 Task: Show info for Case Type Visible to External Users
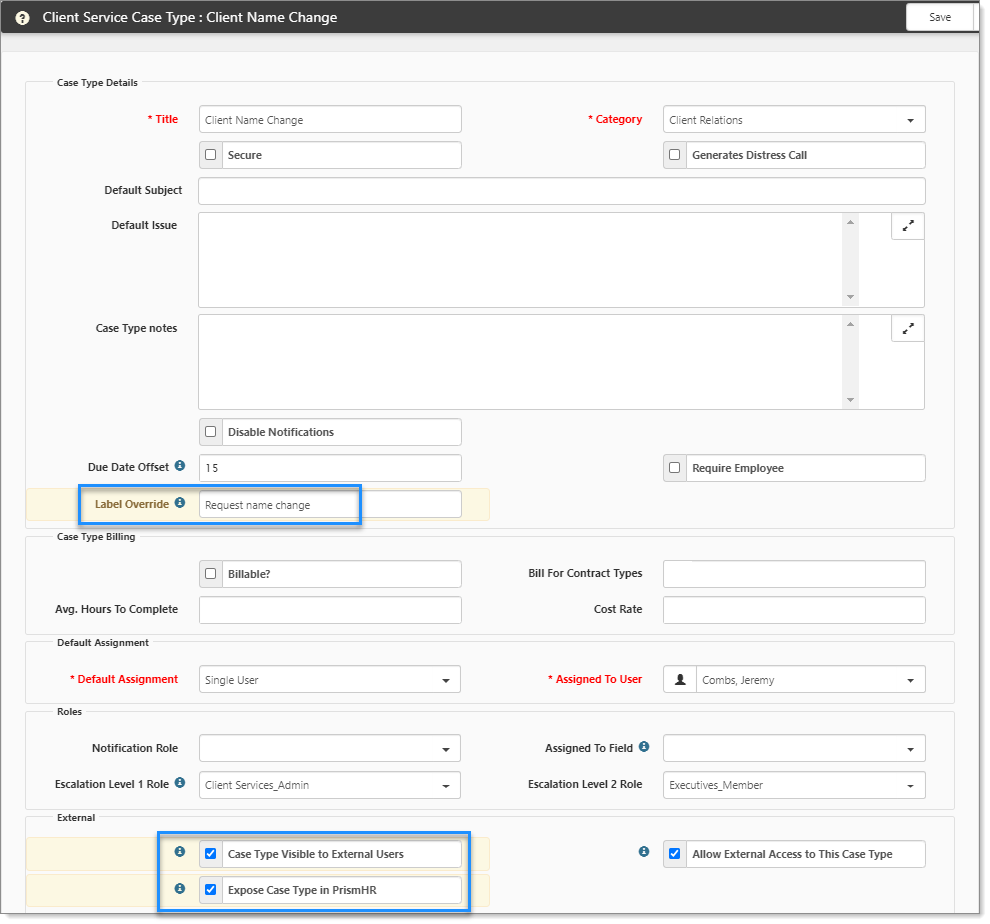click(x=180, y=852)
